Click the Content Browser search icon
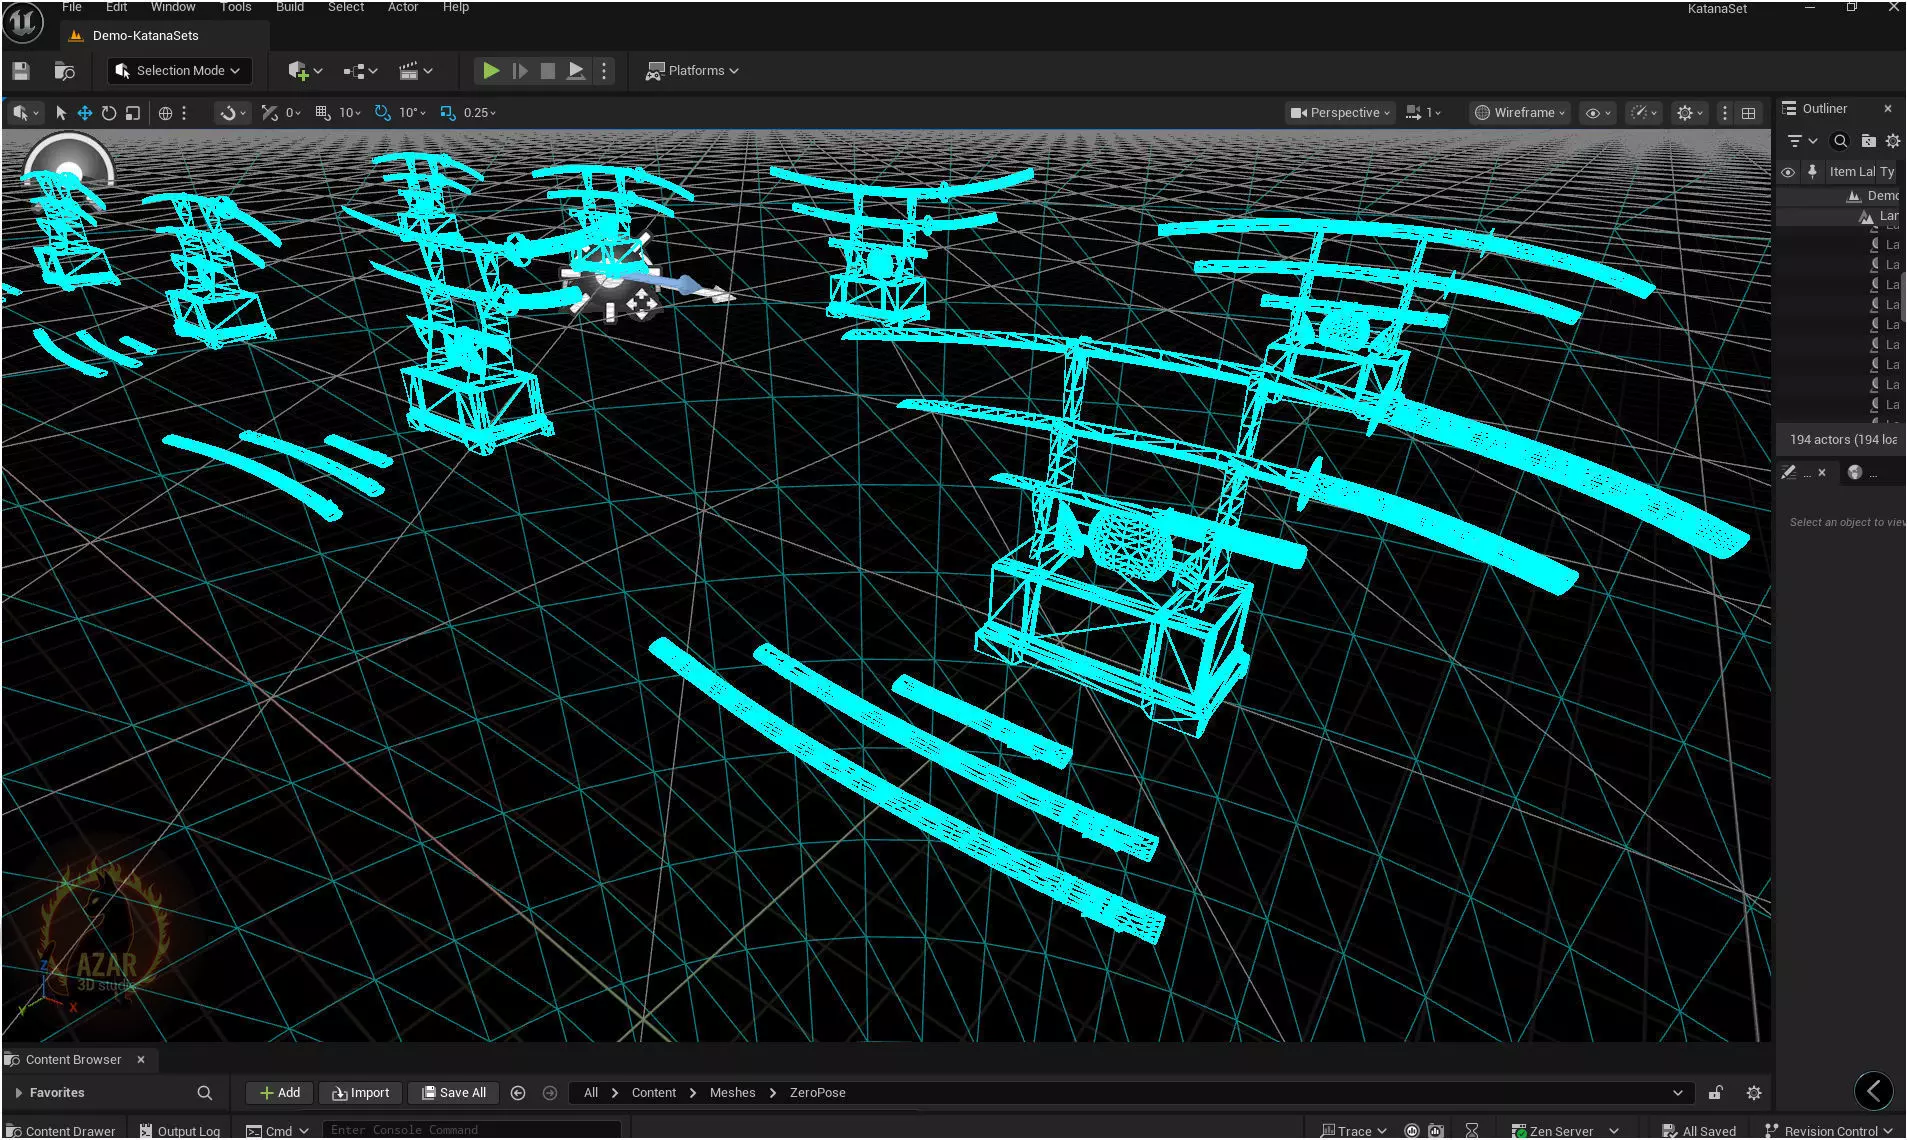 tap(205, 1093)
